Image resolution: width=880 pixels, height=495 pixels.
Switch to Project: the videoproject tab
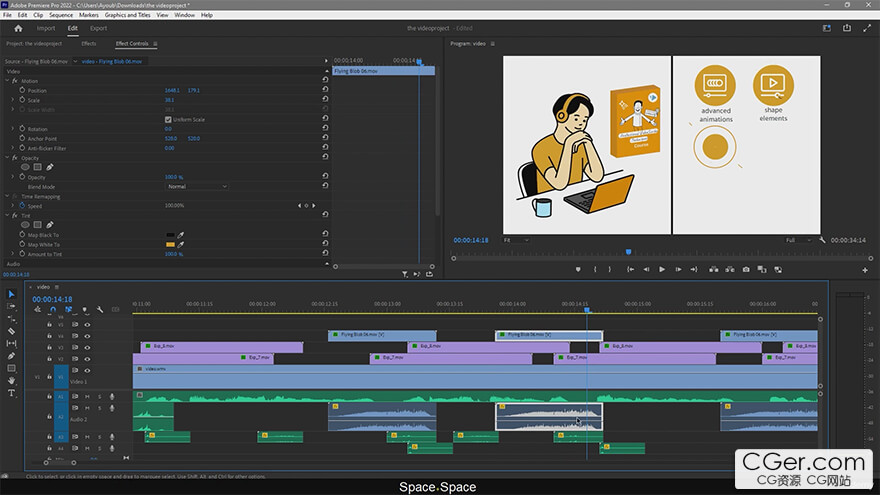pos(34,43)
